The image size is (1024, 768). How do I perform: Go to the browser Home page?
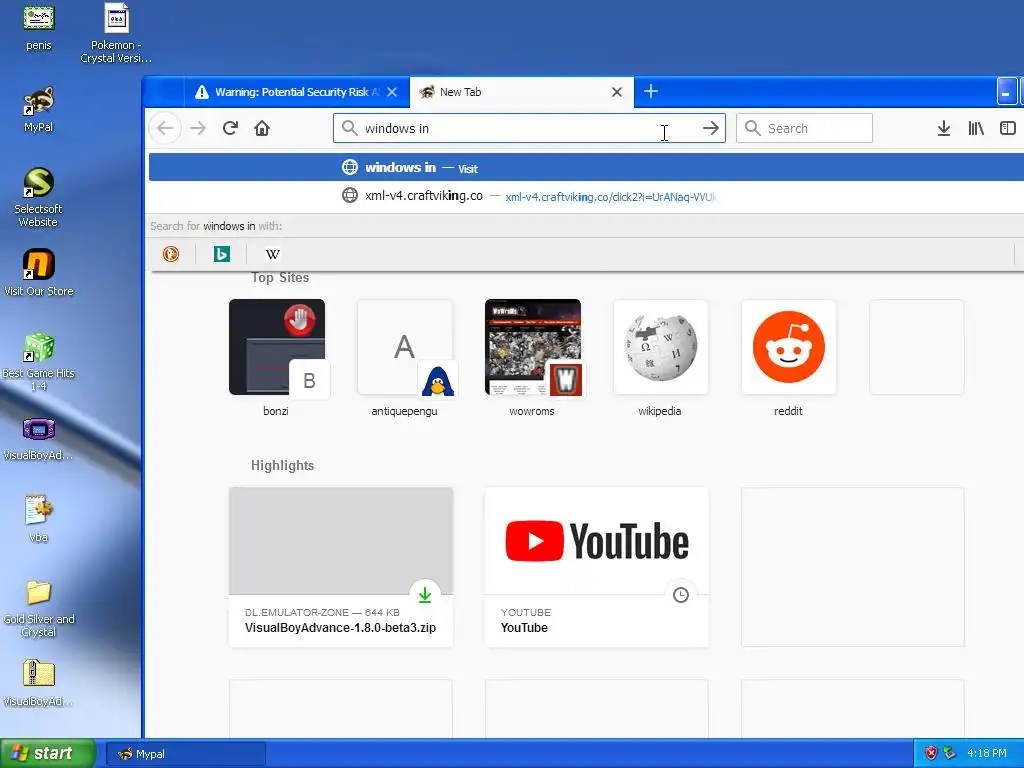[262, 128]
